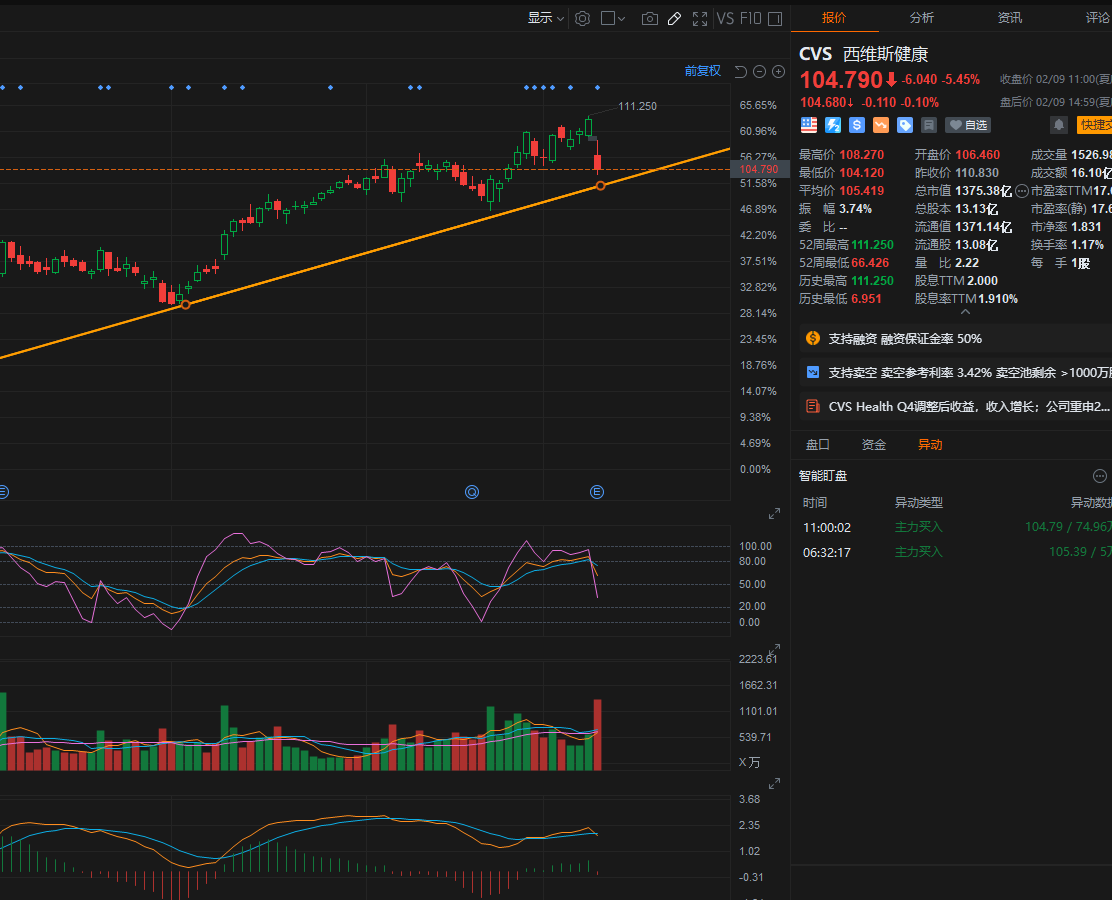
Task: Switch to 资金 capital flow tab
Action: (x=874, y=445)
